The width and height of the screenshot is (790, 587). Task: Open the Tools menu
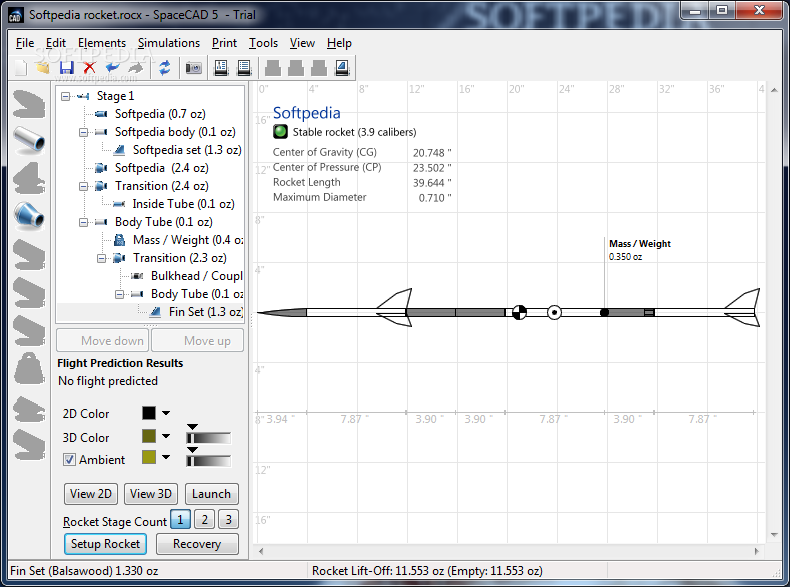(x=264, y=43)
